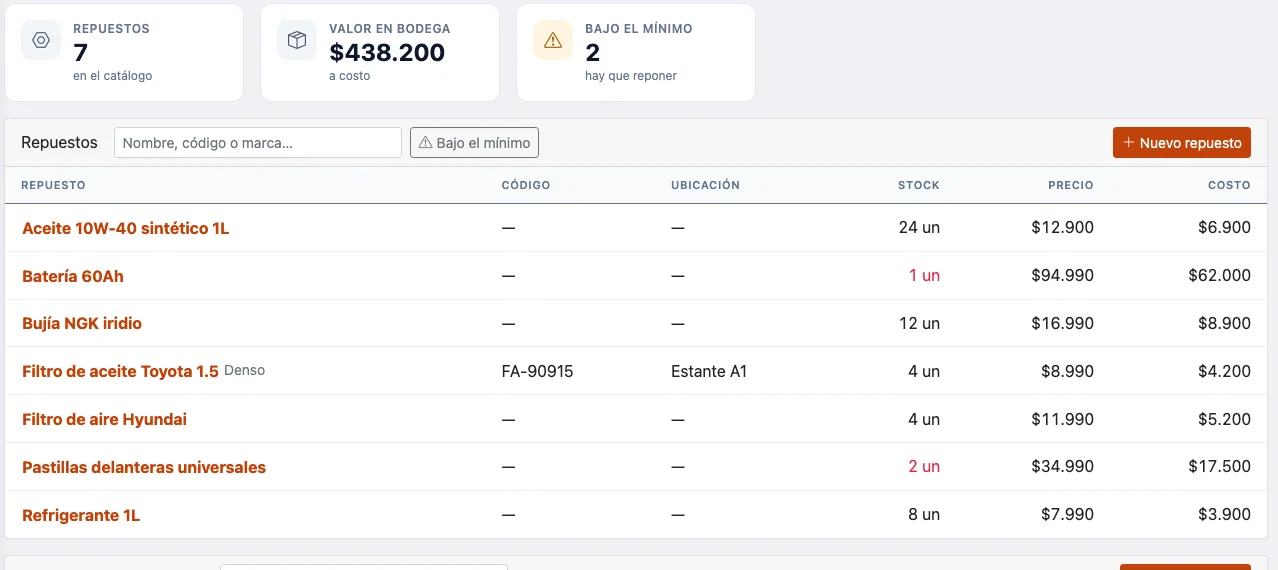Click the cost $6.900
1278x570 pixels.
pyautogui.click(x=1224, y=227)
